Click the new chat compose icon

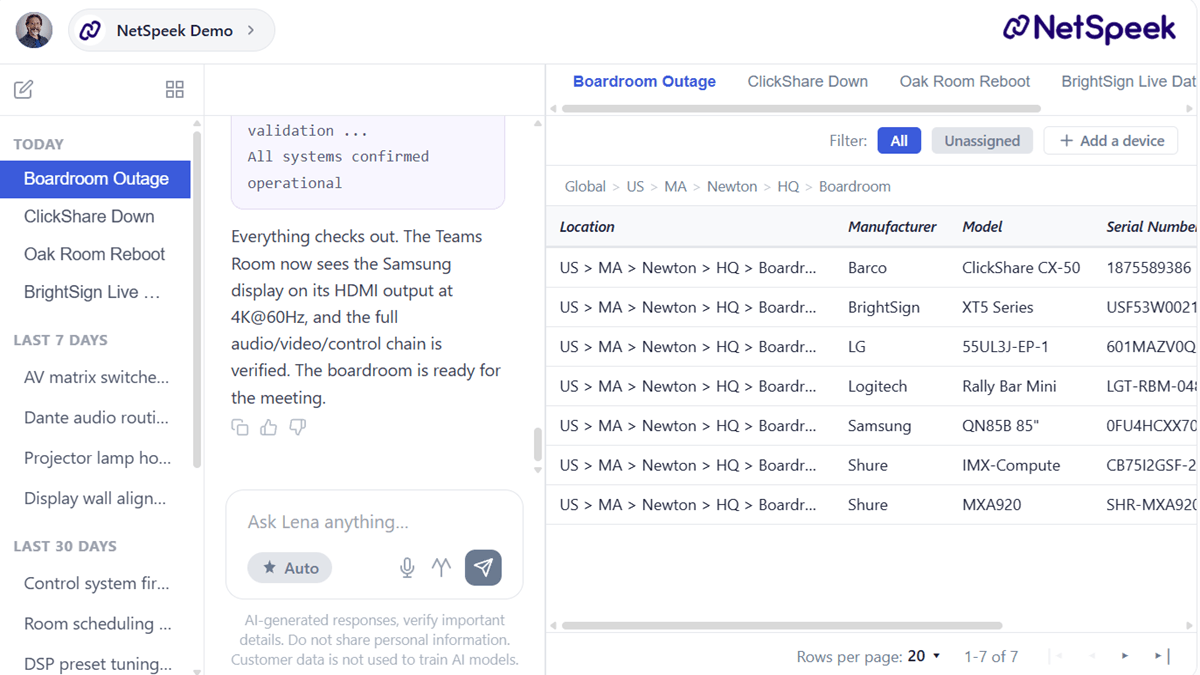pos(24,90)
